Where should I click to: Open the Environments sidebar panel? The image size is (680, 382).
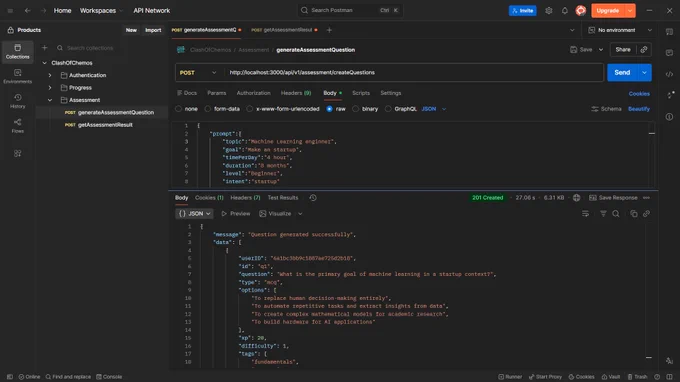click(17, 76)
